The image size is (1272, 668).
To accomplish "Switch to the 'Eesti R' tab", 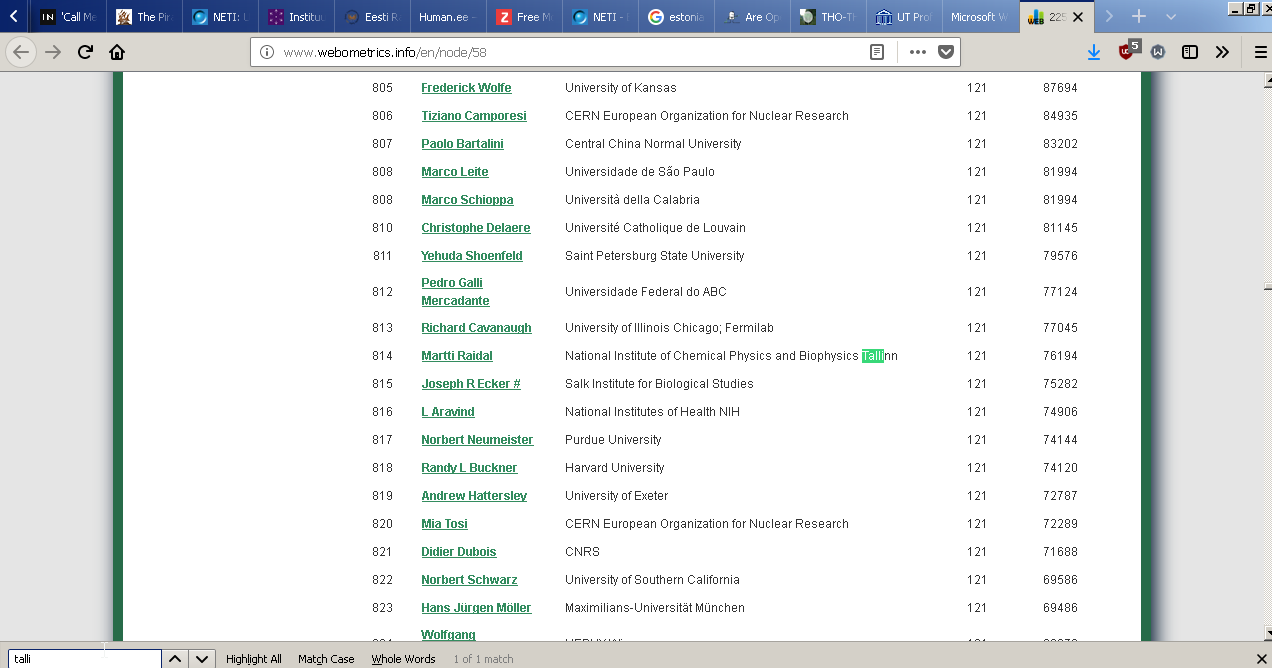I will pyautogui.click(x=372, y=17).
